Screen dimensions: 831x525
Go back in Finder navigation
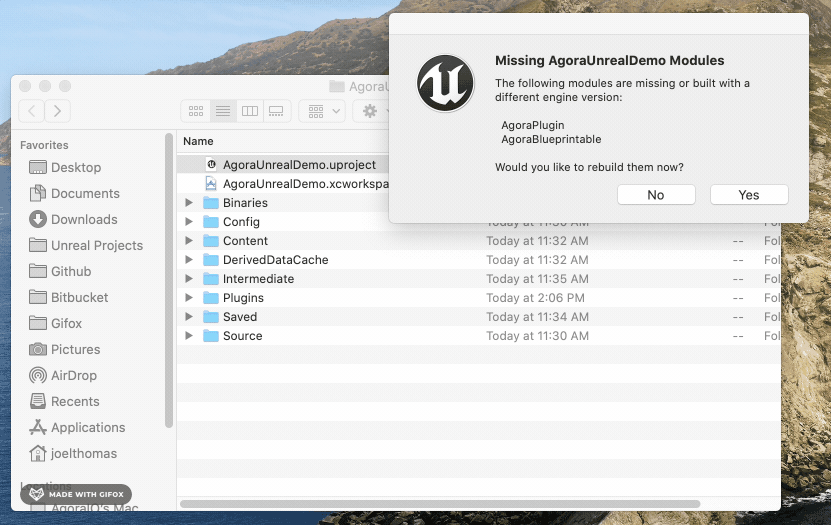pyautogui.click(x=31, y=111)
